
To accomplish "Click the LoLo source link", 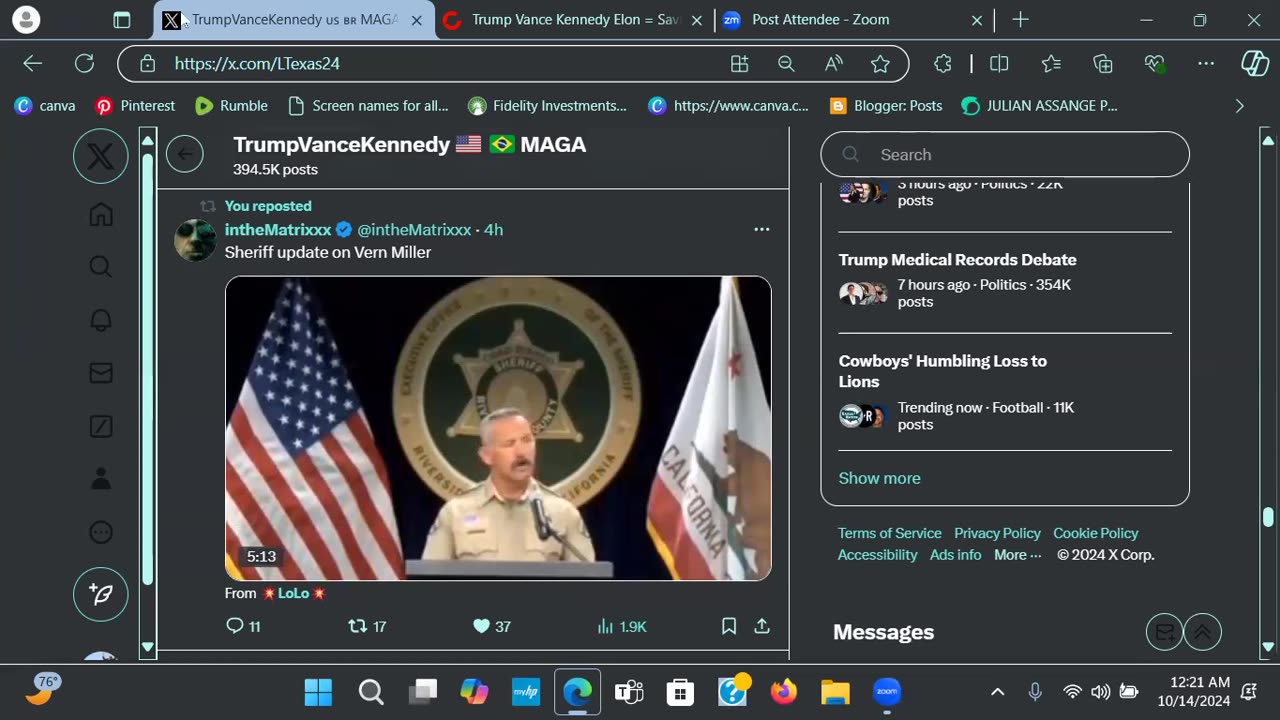I will tap(293, 593).
